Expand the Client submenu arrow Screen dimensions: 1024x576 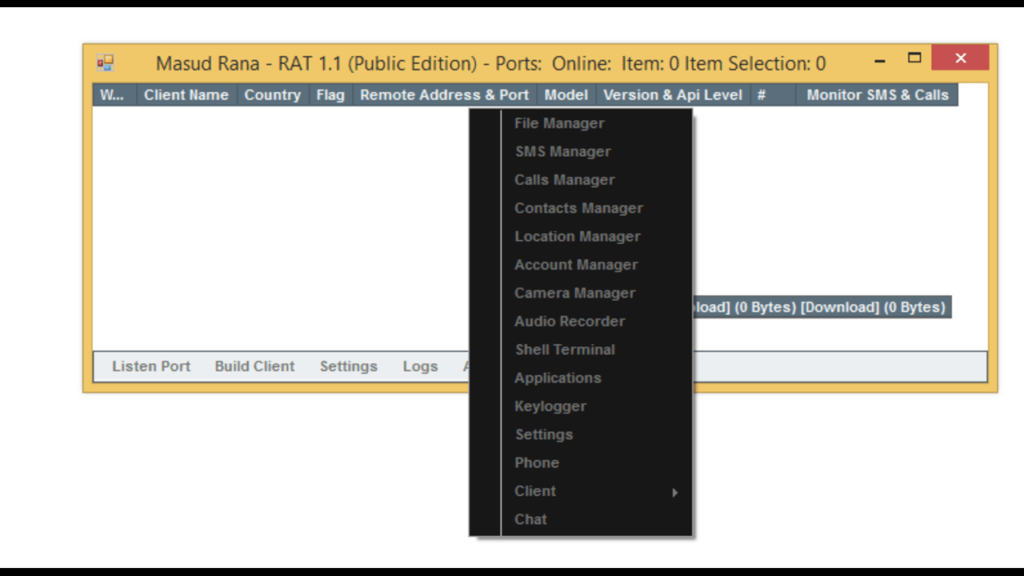click(x=675, y=492)
